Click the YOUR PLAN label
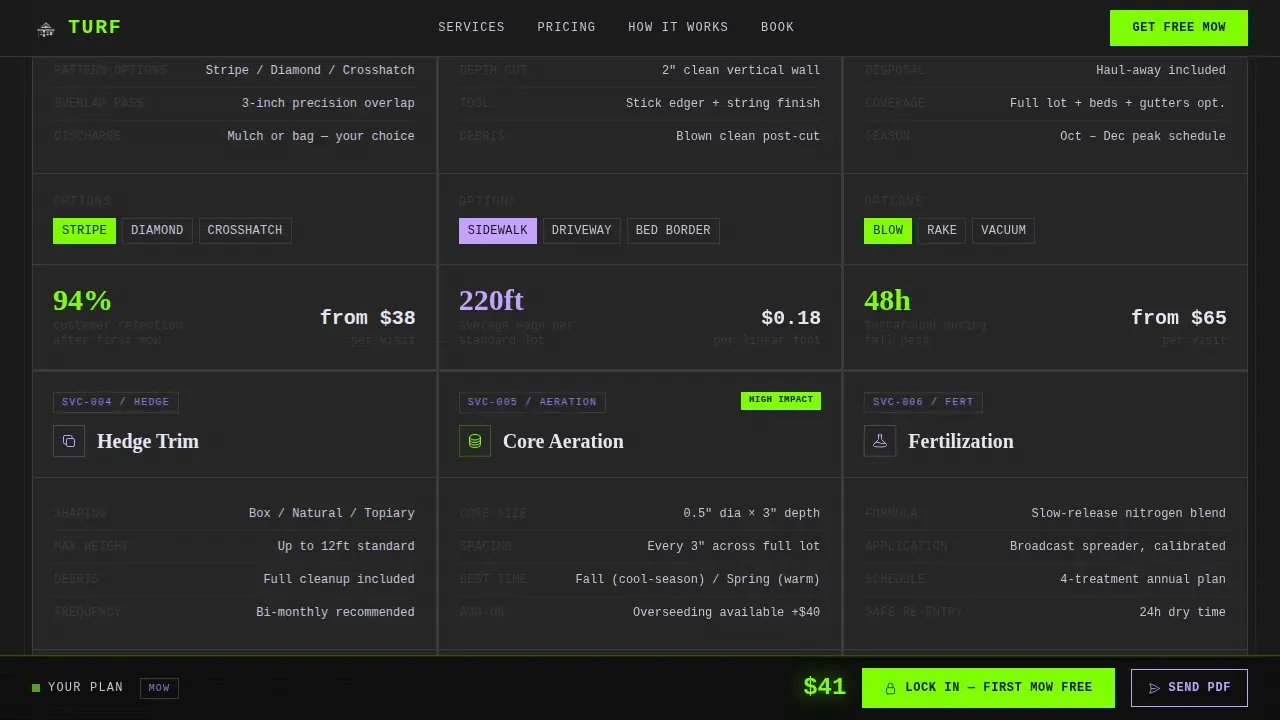This screenshot has height=720, width=1280. pos(85,688)
